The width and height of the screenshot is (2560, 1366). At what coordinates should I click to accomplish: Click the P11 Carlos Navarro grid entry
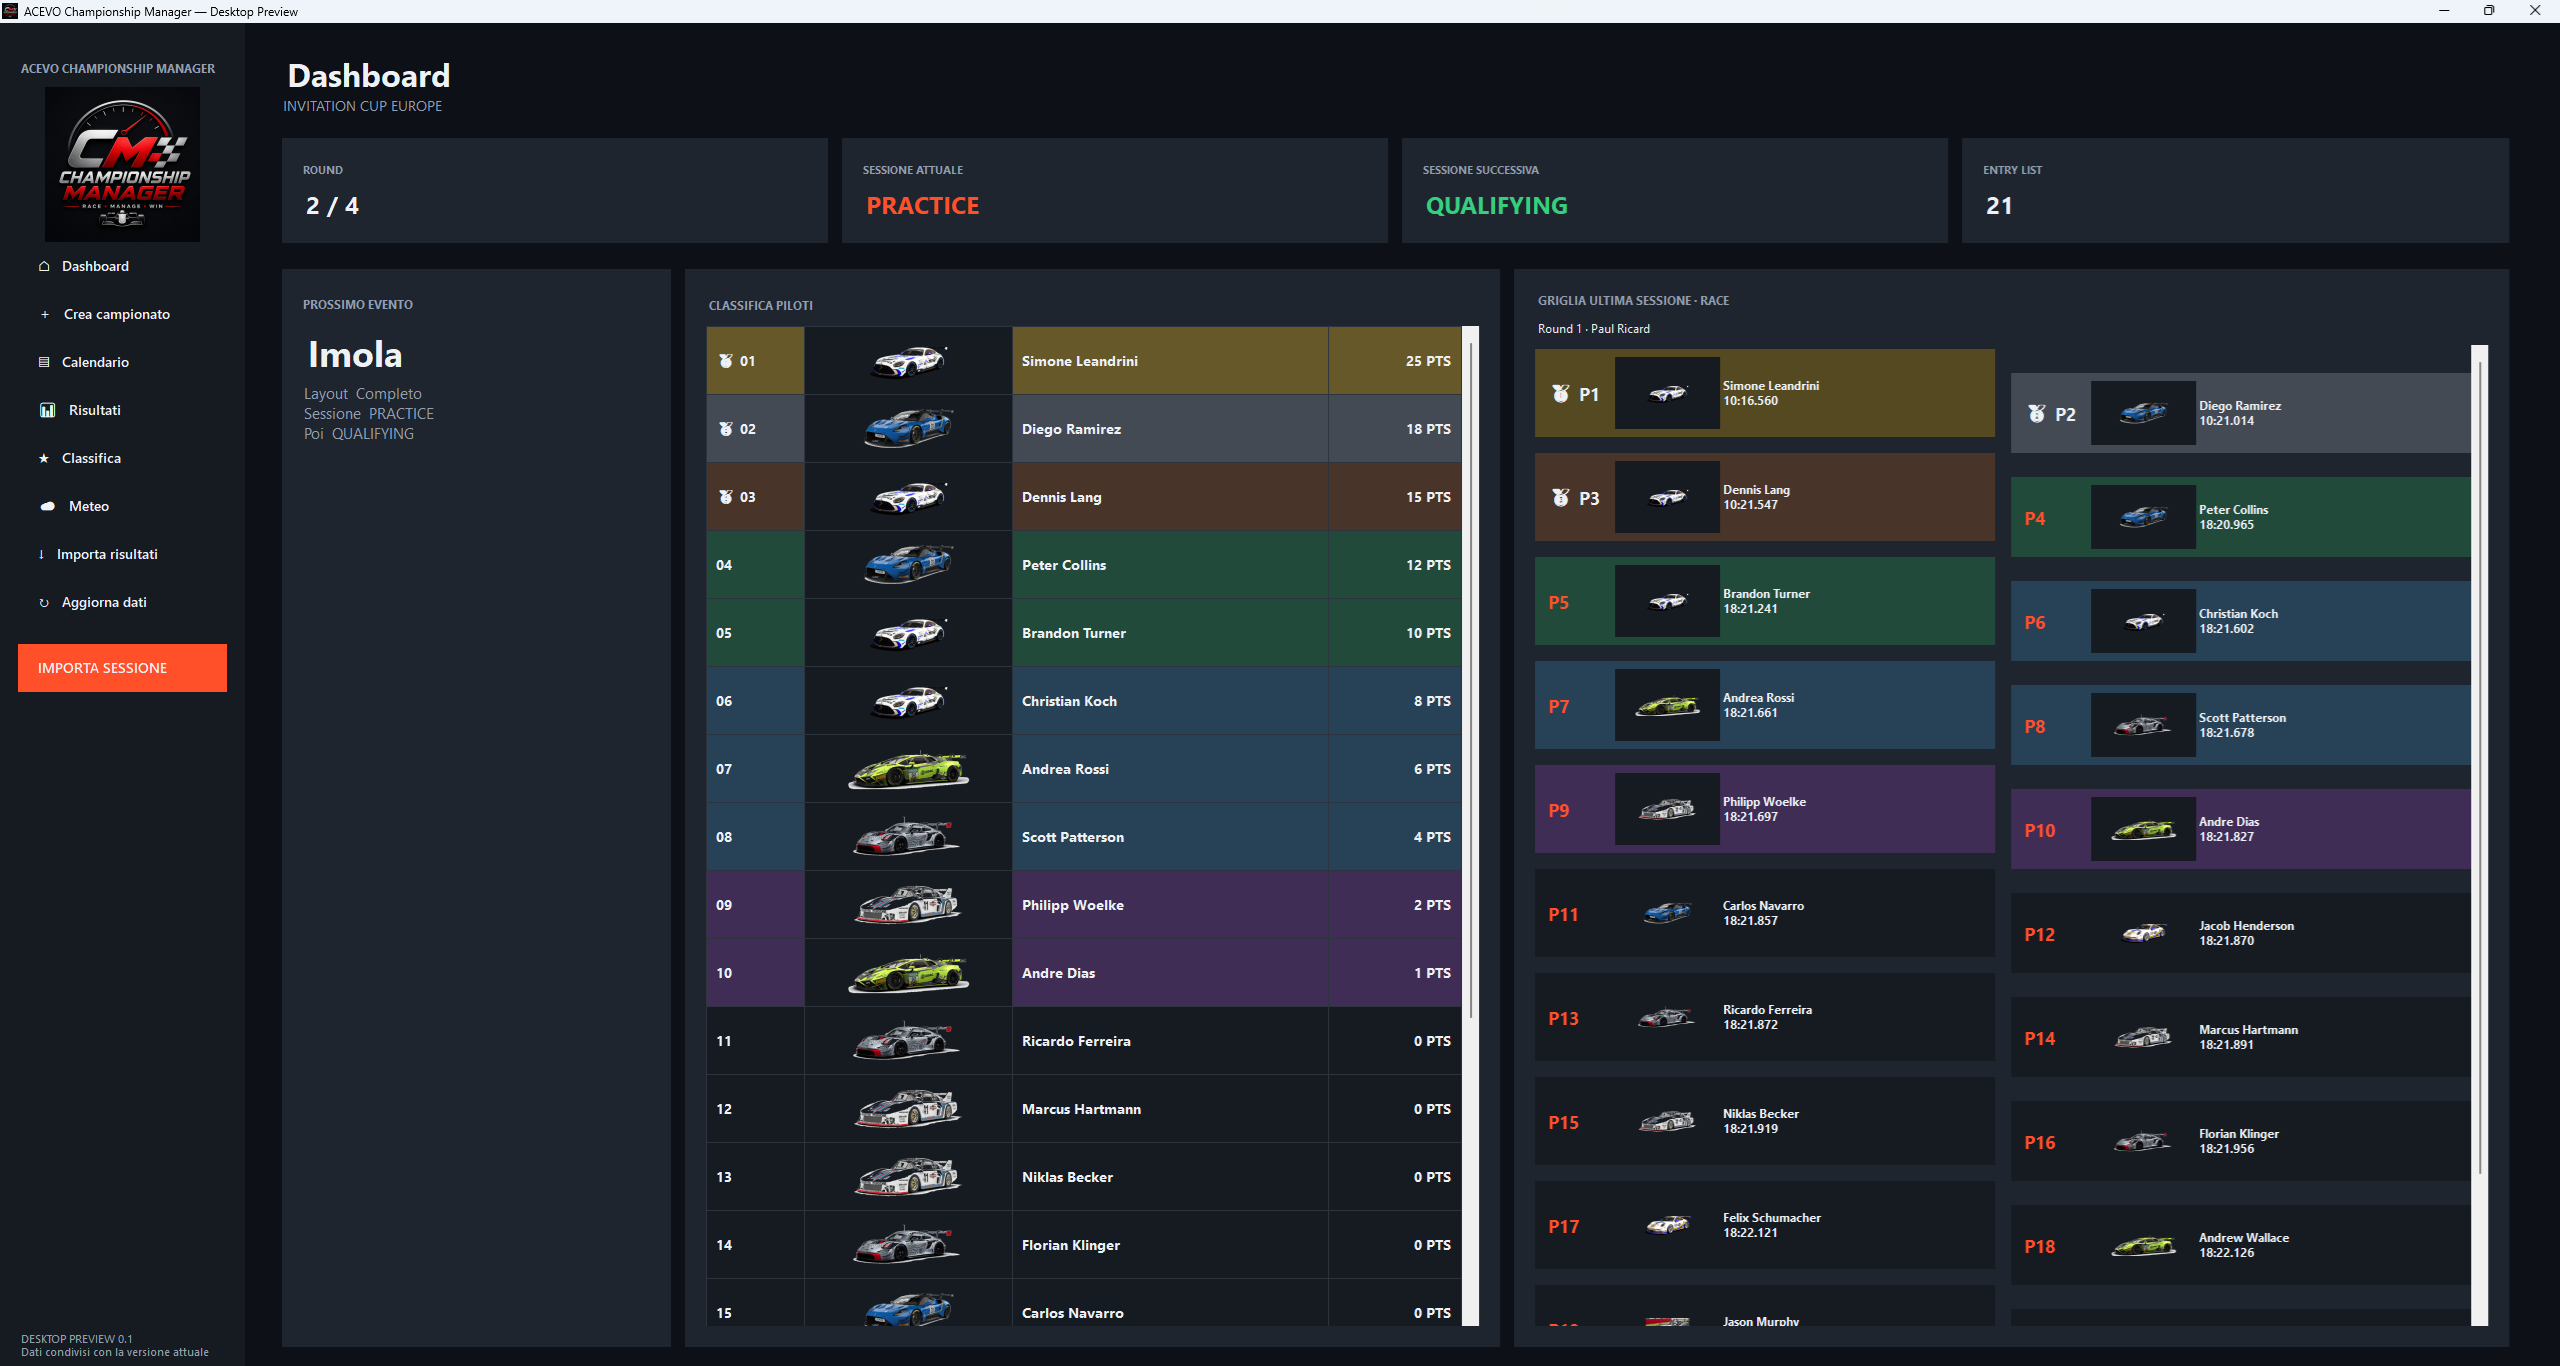(x=1765, y=913)
